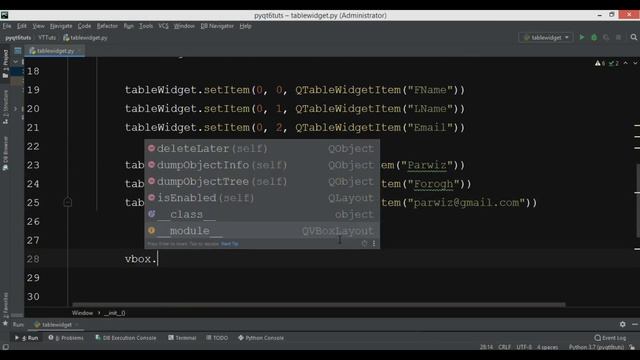Screen dimensions: 640x360
Task: Switch to the Problems tool tab
Action: click(x=66, y=338)
